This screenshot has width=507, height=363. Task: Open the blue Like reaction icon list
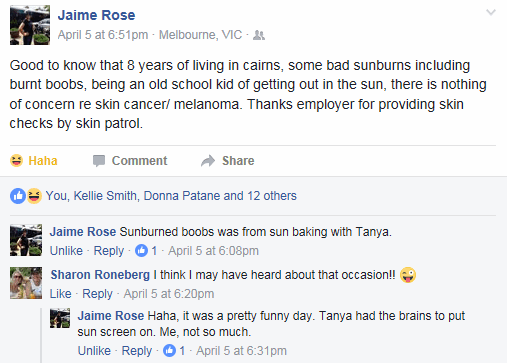18,196
